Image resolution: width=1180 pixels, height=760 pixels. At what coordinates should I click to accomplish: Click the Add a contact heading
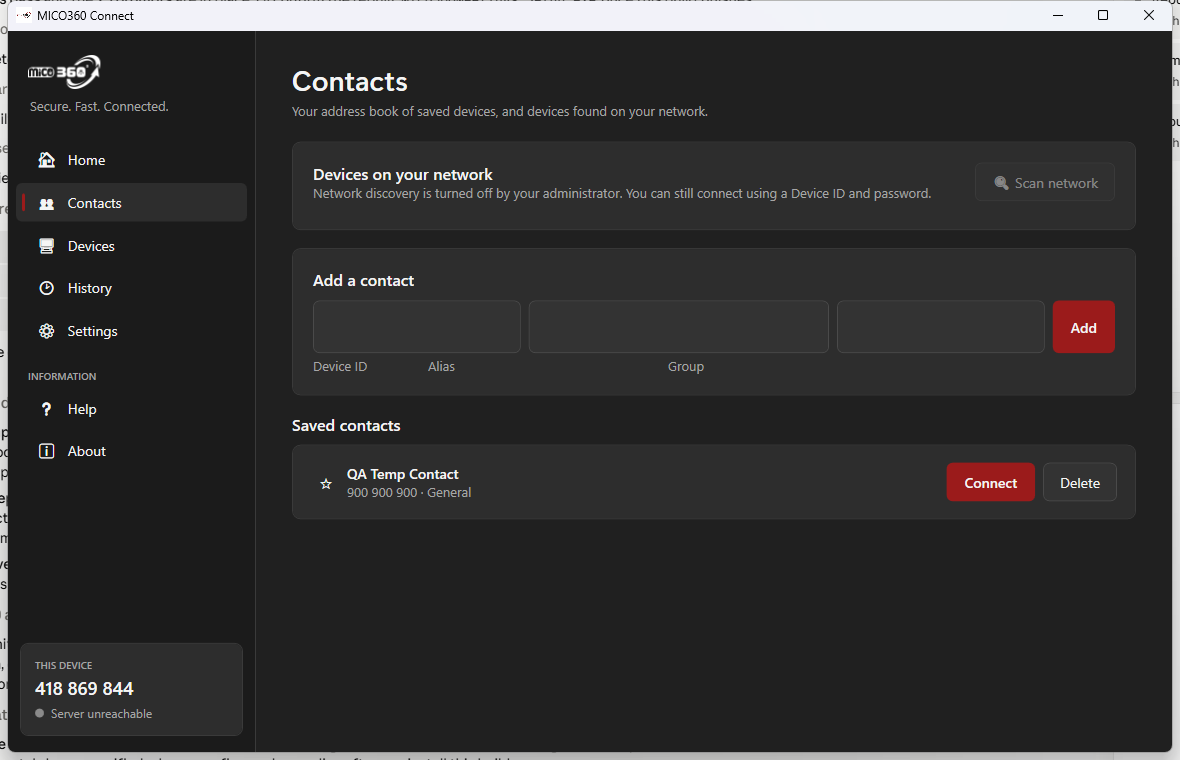(363, 281)
